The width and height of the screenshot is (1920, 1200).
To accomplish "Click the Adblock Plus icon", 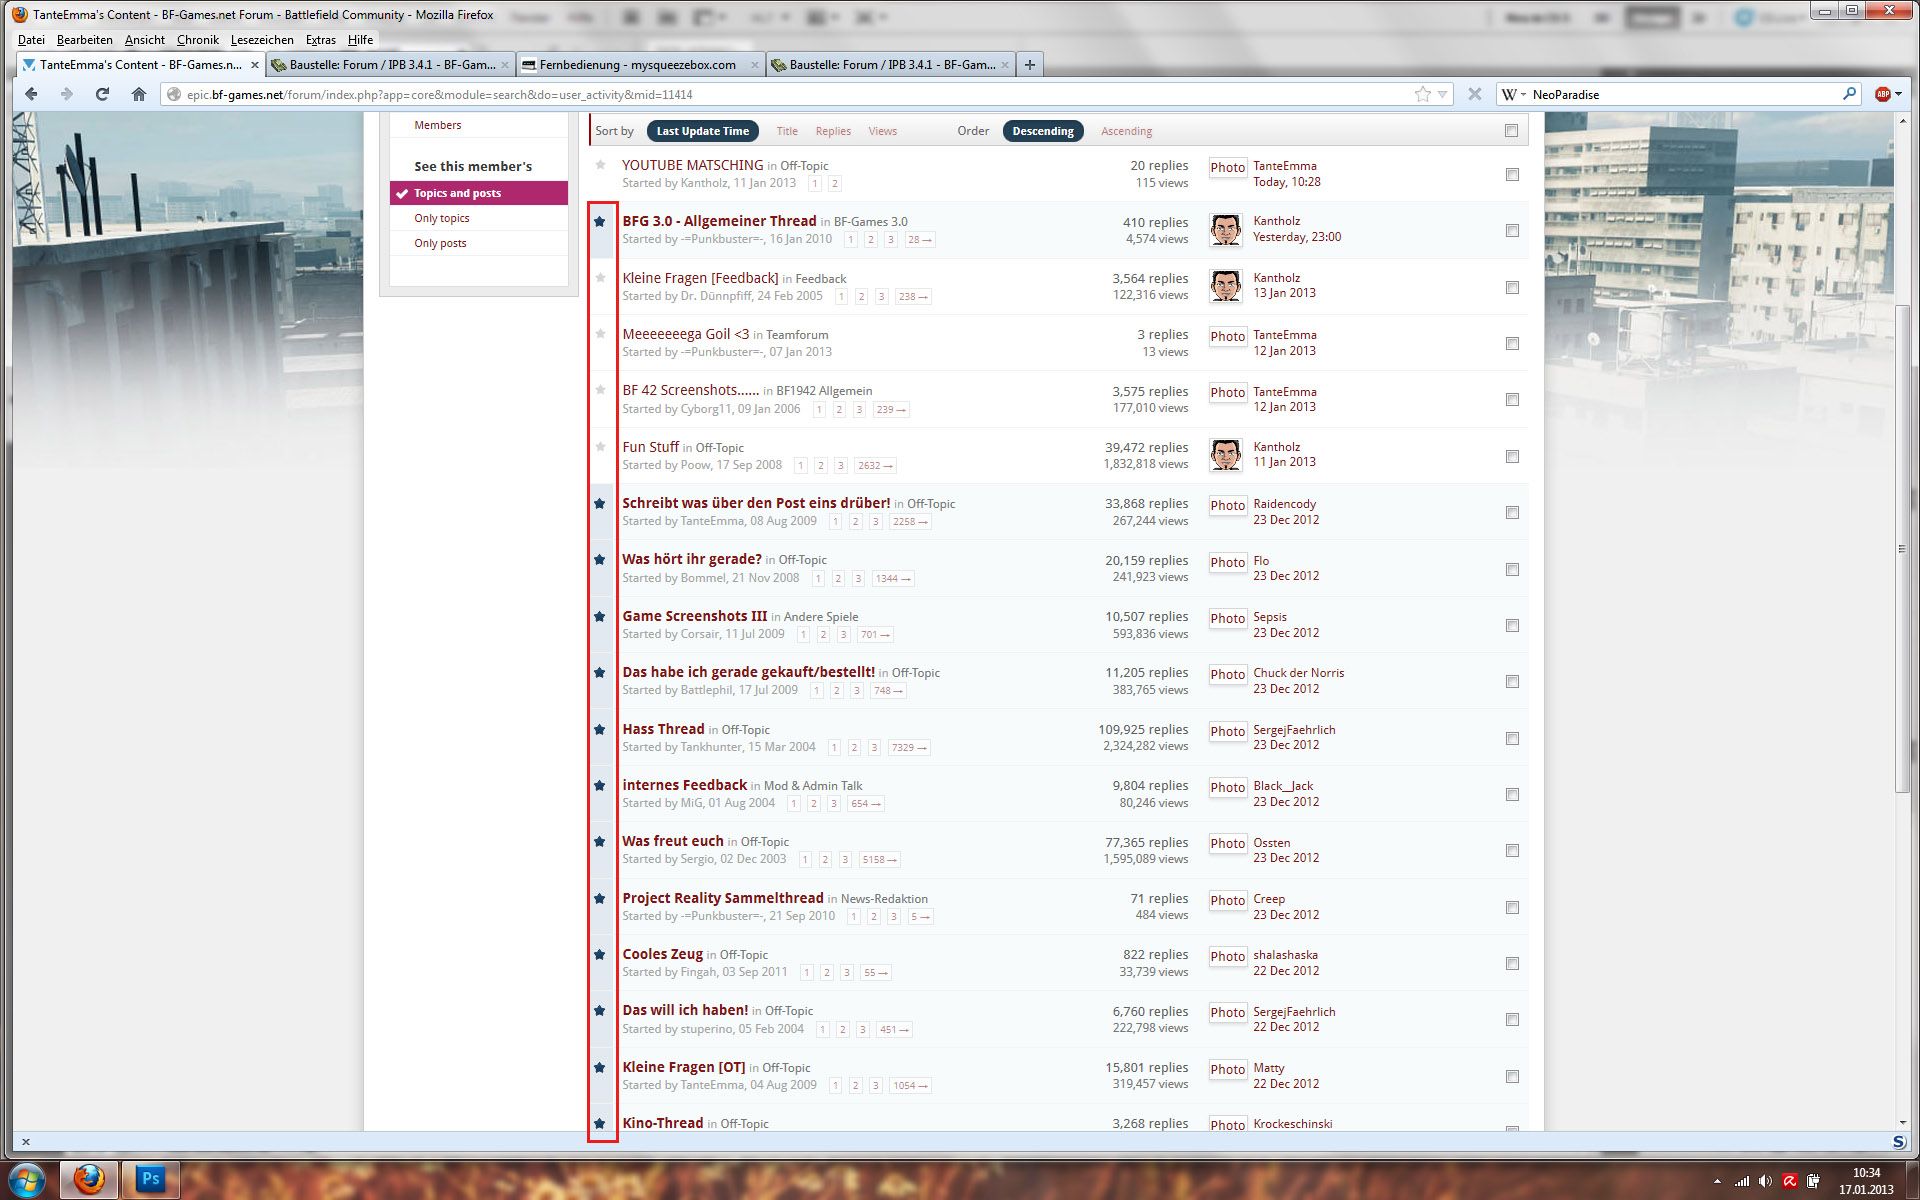I will (1882, 94).
